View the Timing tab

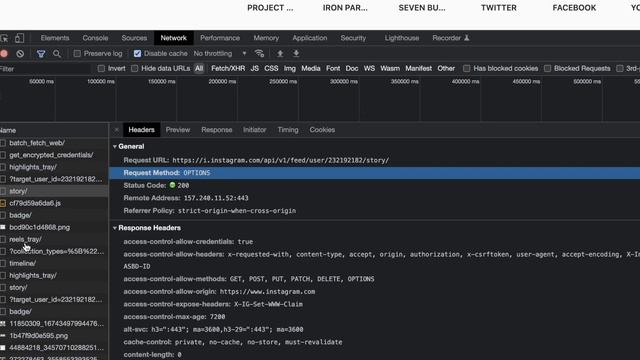288,130
